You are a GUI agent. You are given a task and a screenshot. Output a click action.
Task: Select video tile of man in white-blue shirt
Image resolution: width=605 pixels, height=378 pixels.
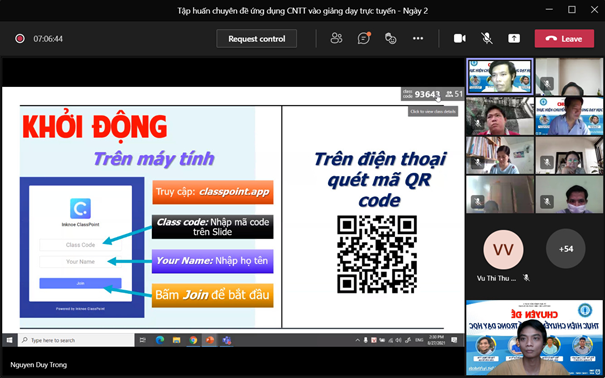click(x=569, y=116)
